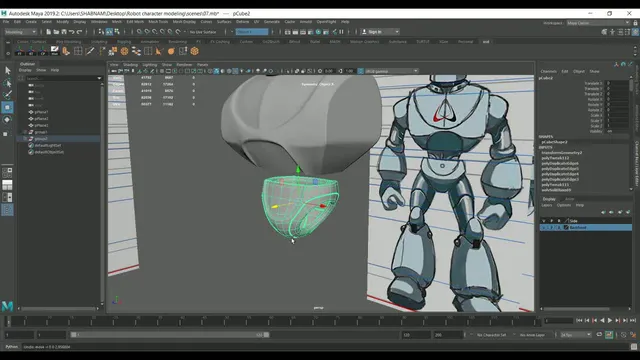Open the Edit Mesh menu
This screenshot has width=640, height=360.
135,22
